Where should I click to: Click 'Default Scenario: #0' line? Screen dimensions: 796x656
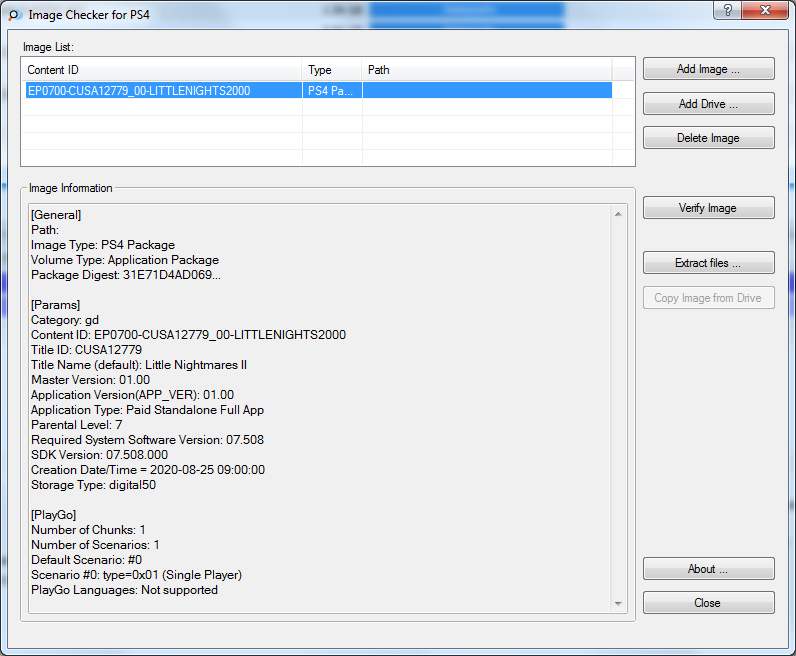point(86,560)
